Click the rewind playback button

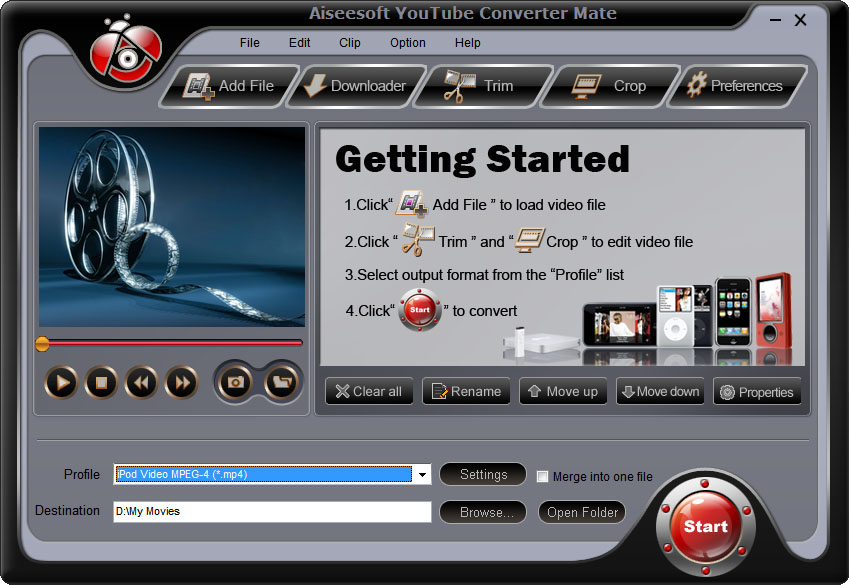point(141,382)
